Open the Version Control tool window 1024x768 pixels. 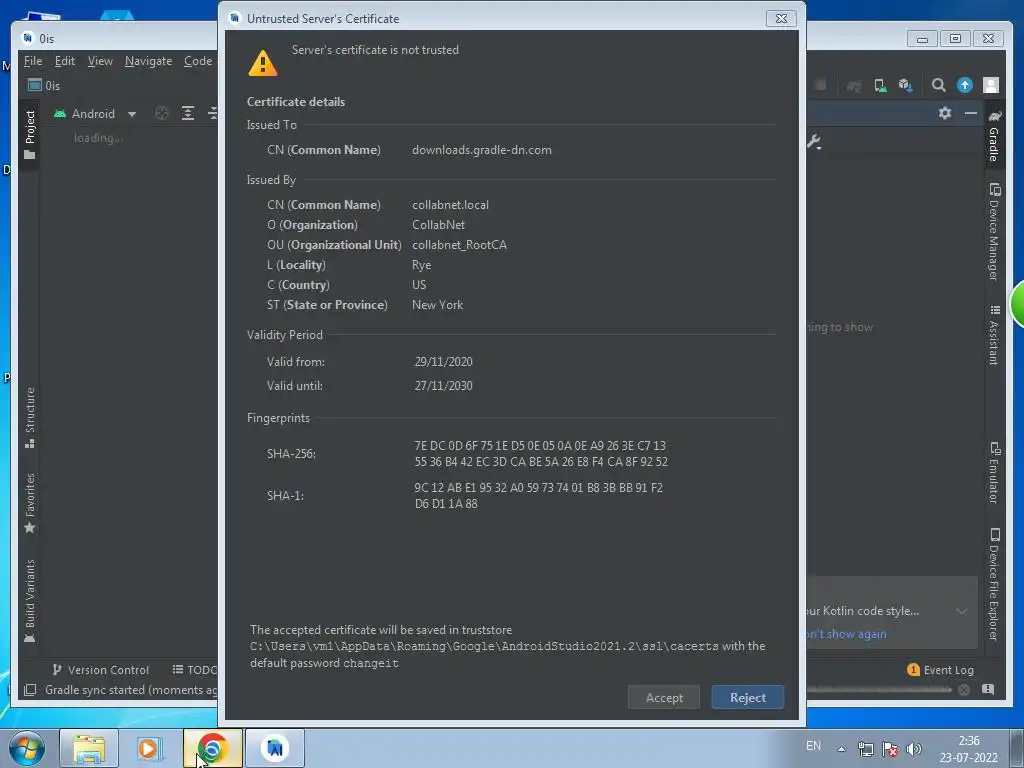101,670
